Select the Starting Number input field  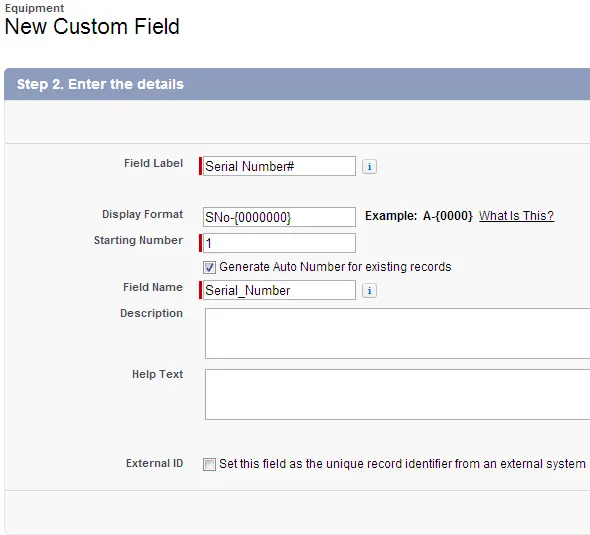click(x=279, y=243)
